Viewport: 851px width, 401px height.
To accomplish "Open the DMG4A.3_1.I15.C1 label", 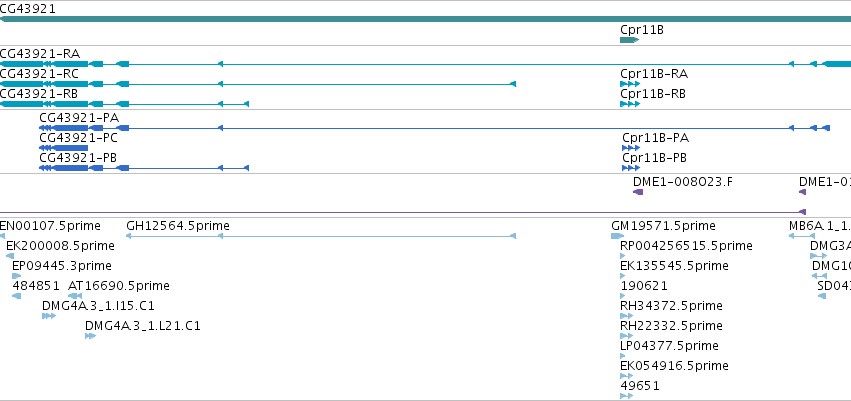I will point(98,305).
